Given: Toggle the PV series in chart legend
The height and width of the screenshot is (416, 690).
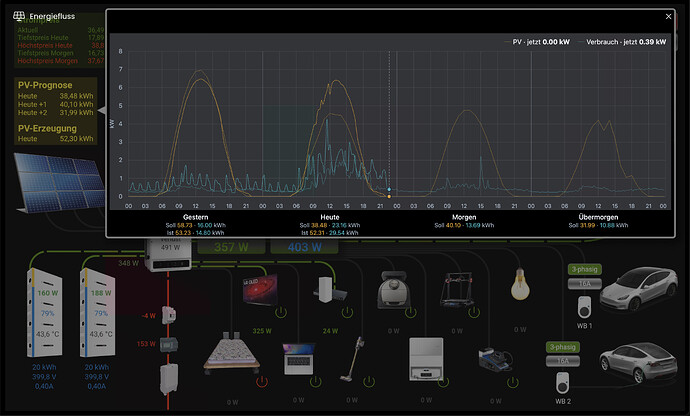Looking at the screenshot, I should pos(537,42).
